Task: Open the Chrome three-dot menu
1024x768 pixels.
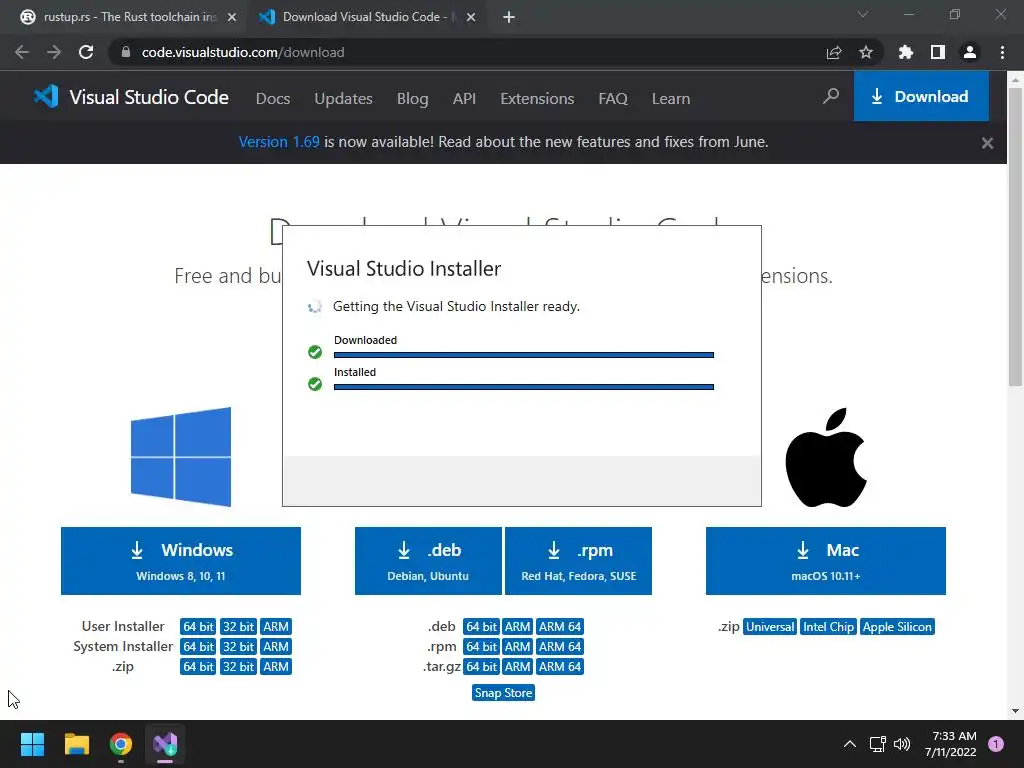Action: [1002, 52]
